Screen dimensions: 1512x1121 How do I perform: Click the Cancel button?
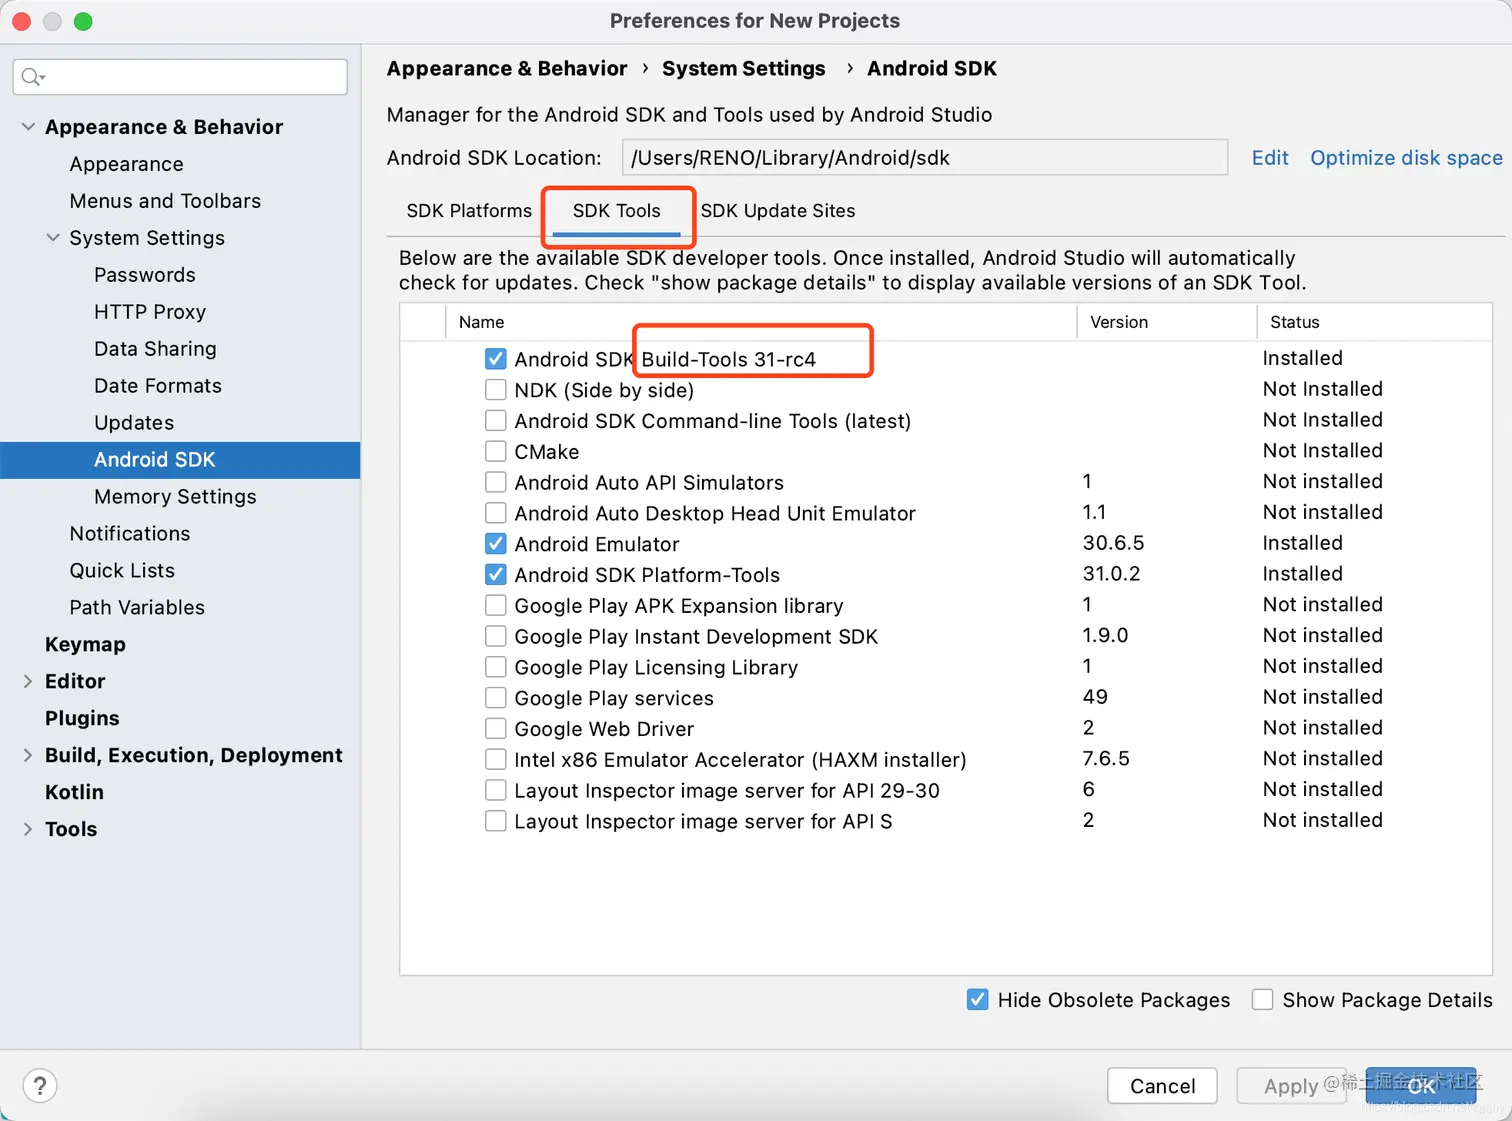pos(1162,1086)
